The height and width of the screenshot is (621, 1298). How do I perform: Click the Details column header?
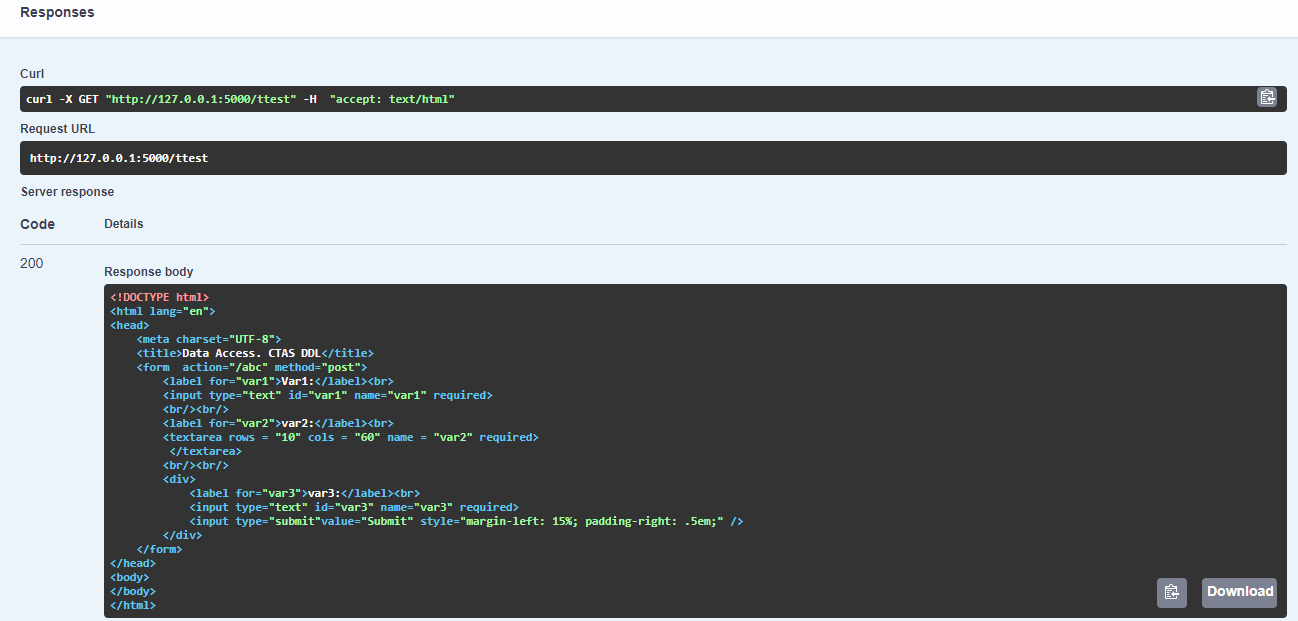(123, 223)
